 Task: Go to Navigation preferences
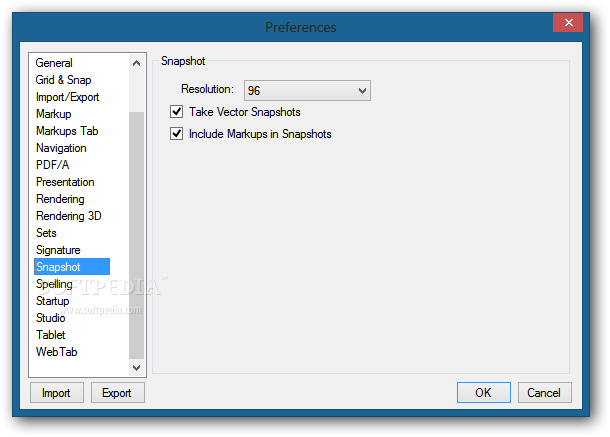tap(61, 148)
